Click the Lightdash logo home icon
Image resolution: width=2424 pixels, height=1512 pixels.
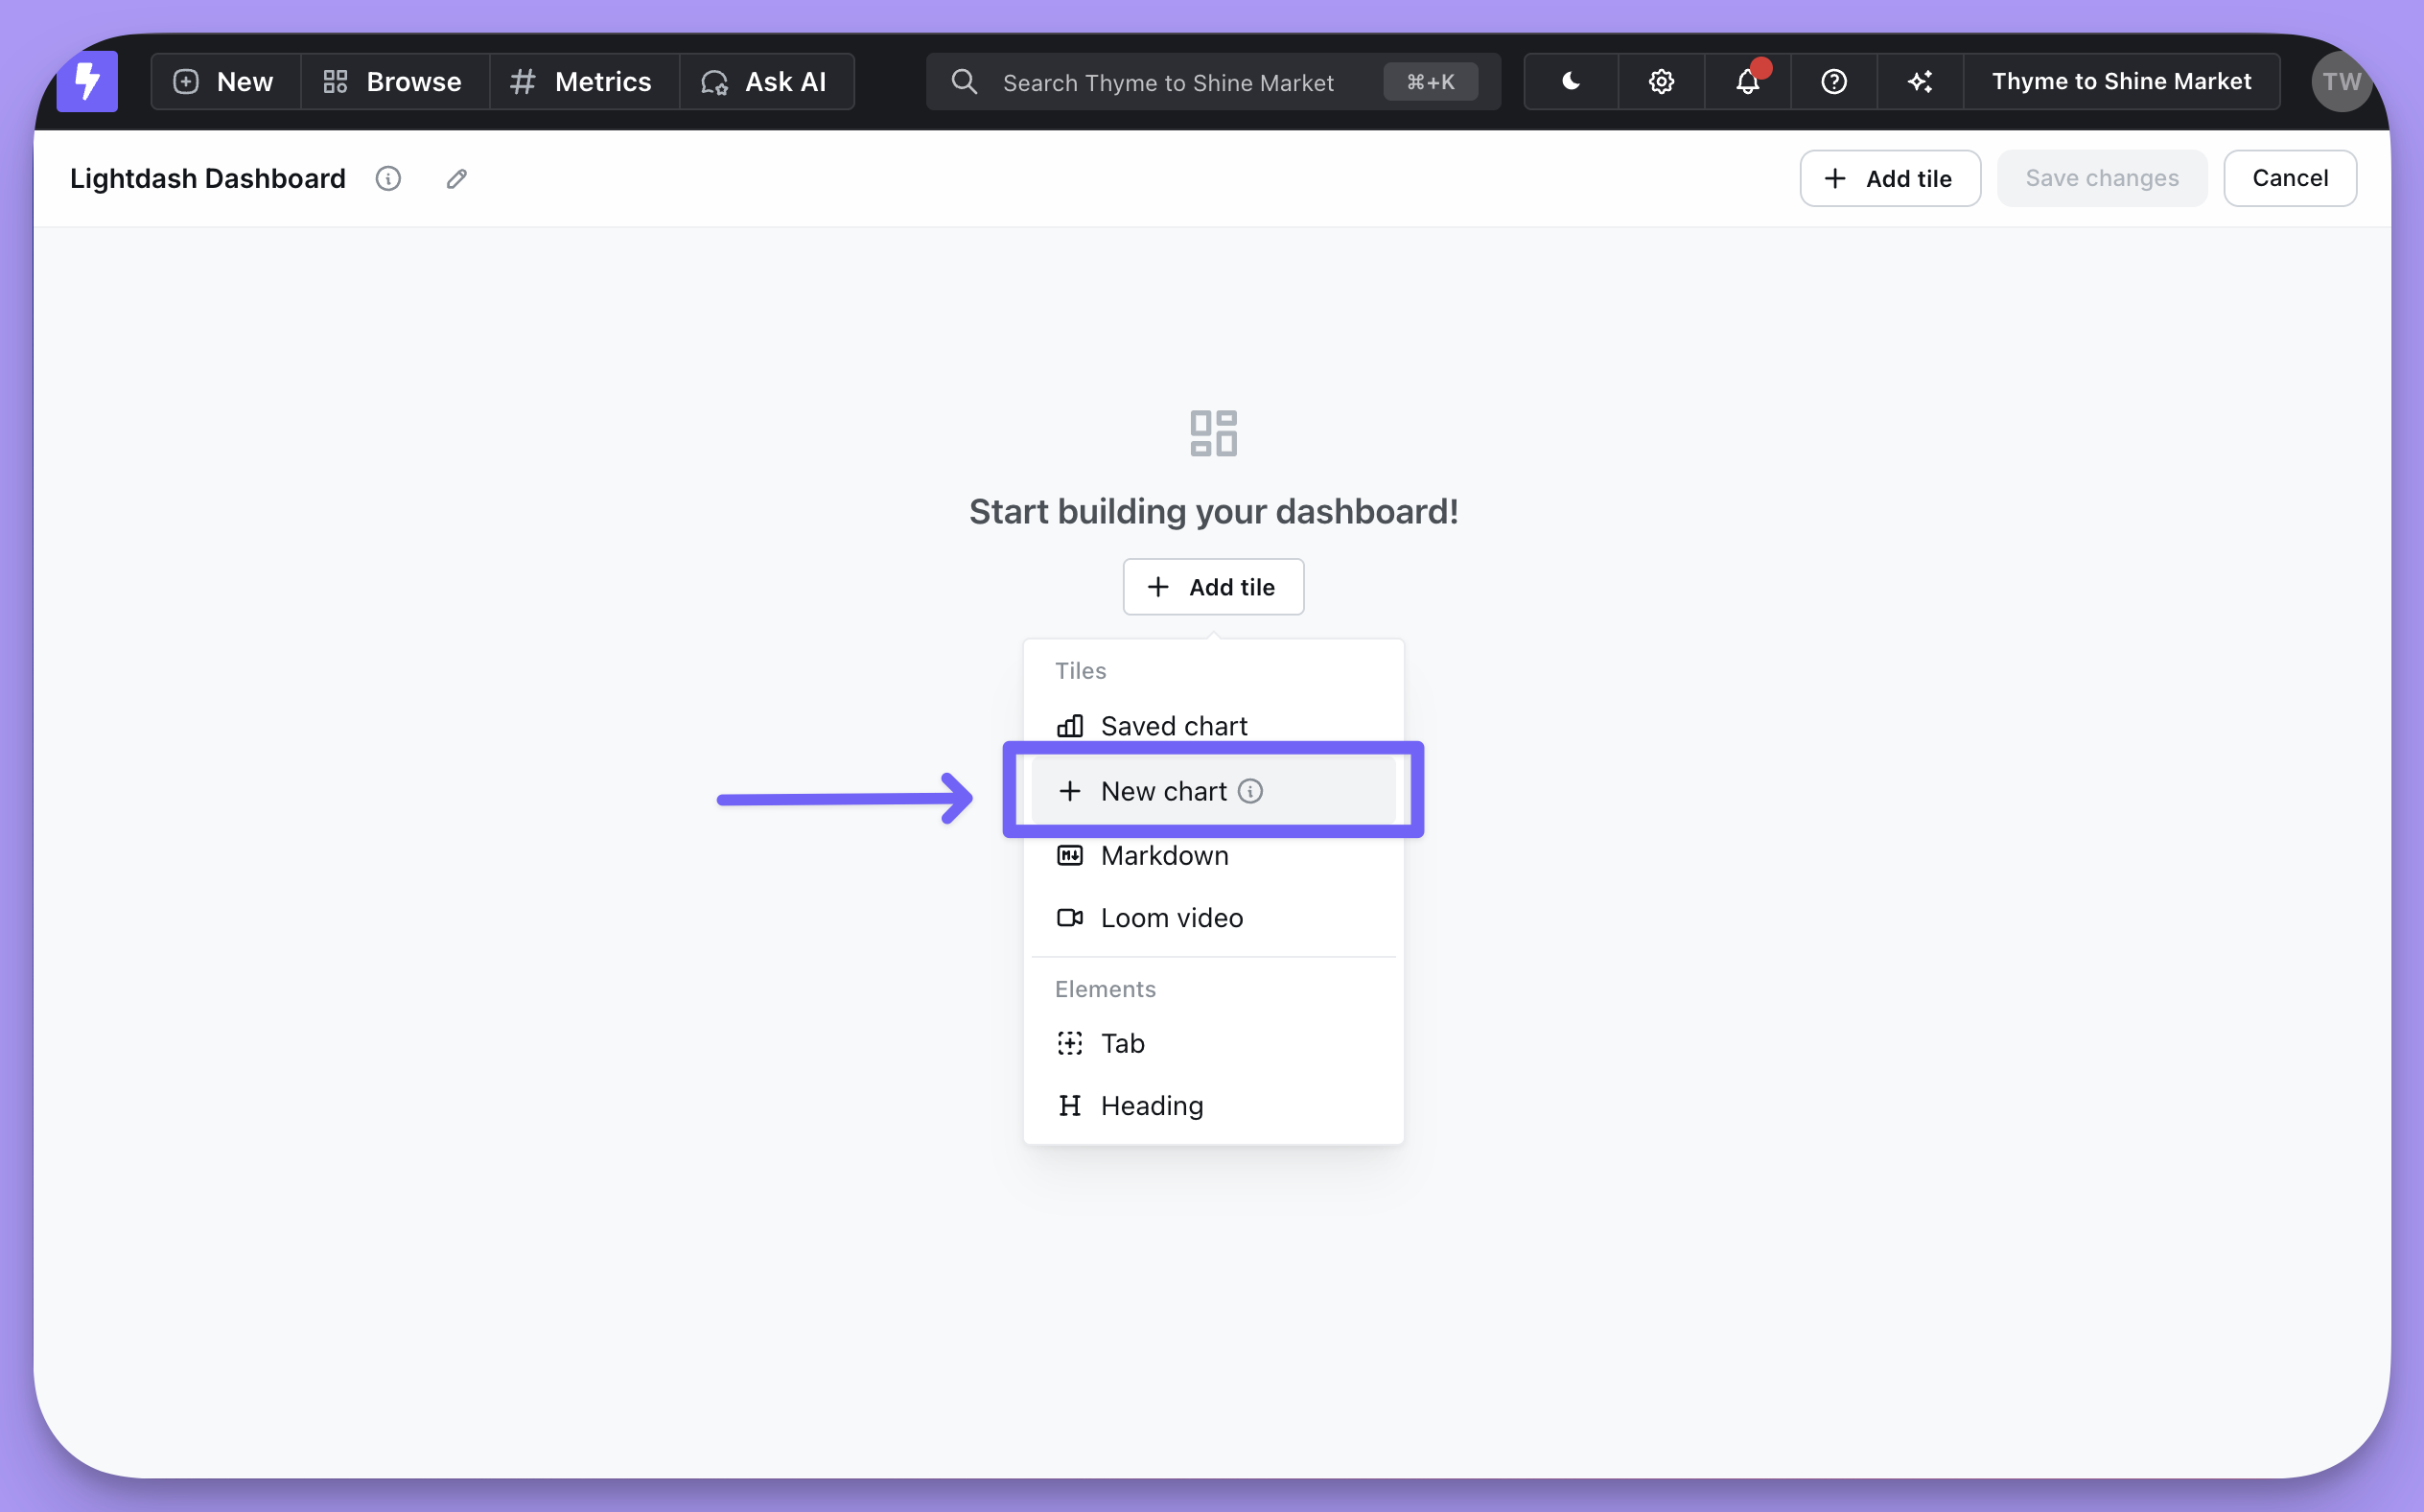[87, 81]
